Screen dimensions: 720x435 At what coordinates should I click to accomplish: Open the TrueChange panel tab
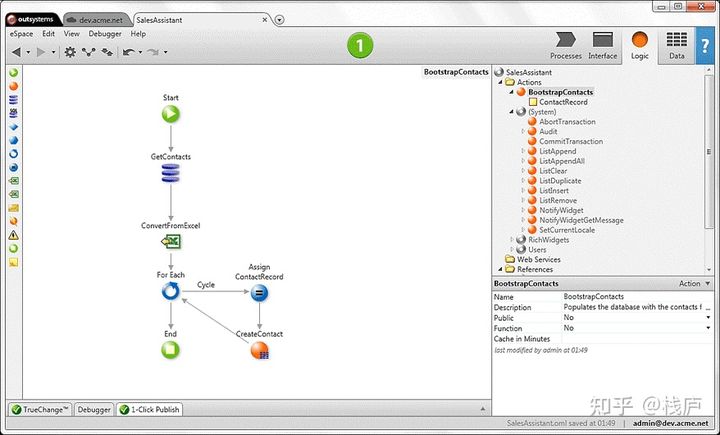coord(40,409)
